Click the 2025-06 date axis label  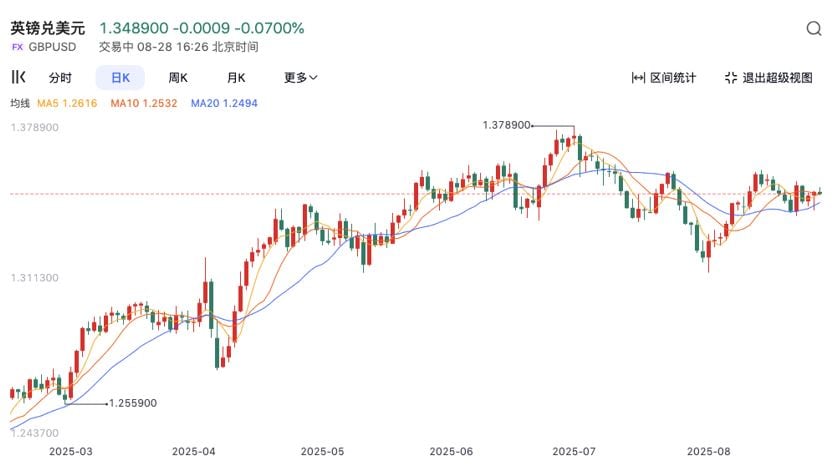point(450,452)
